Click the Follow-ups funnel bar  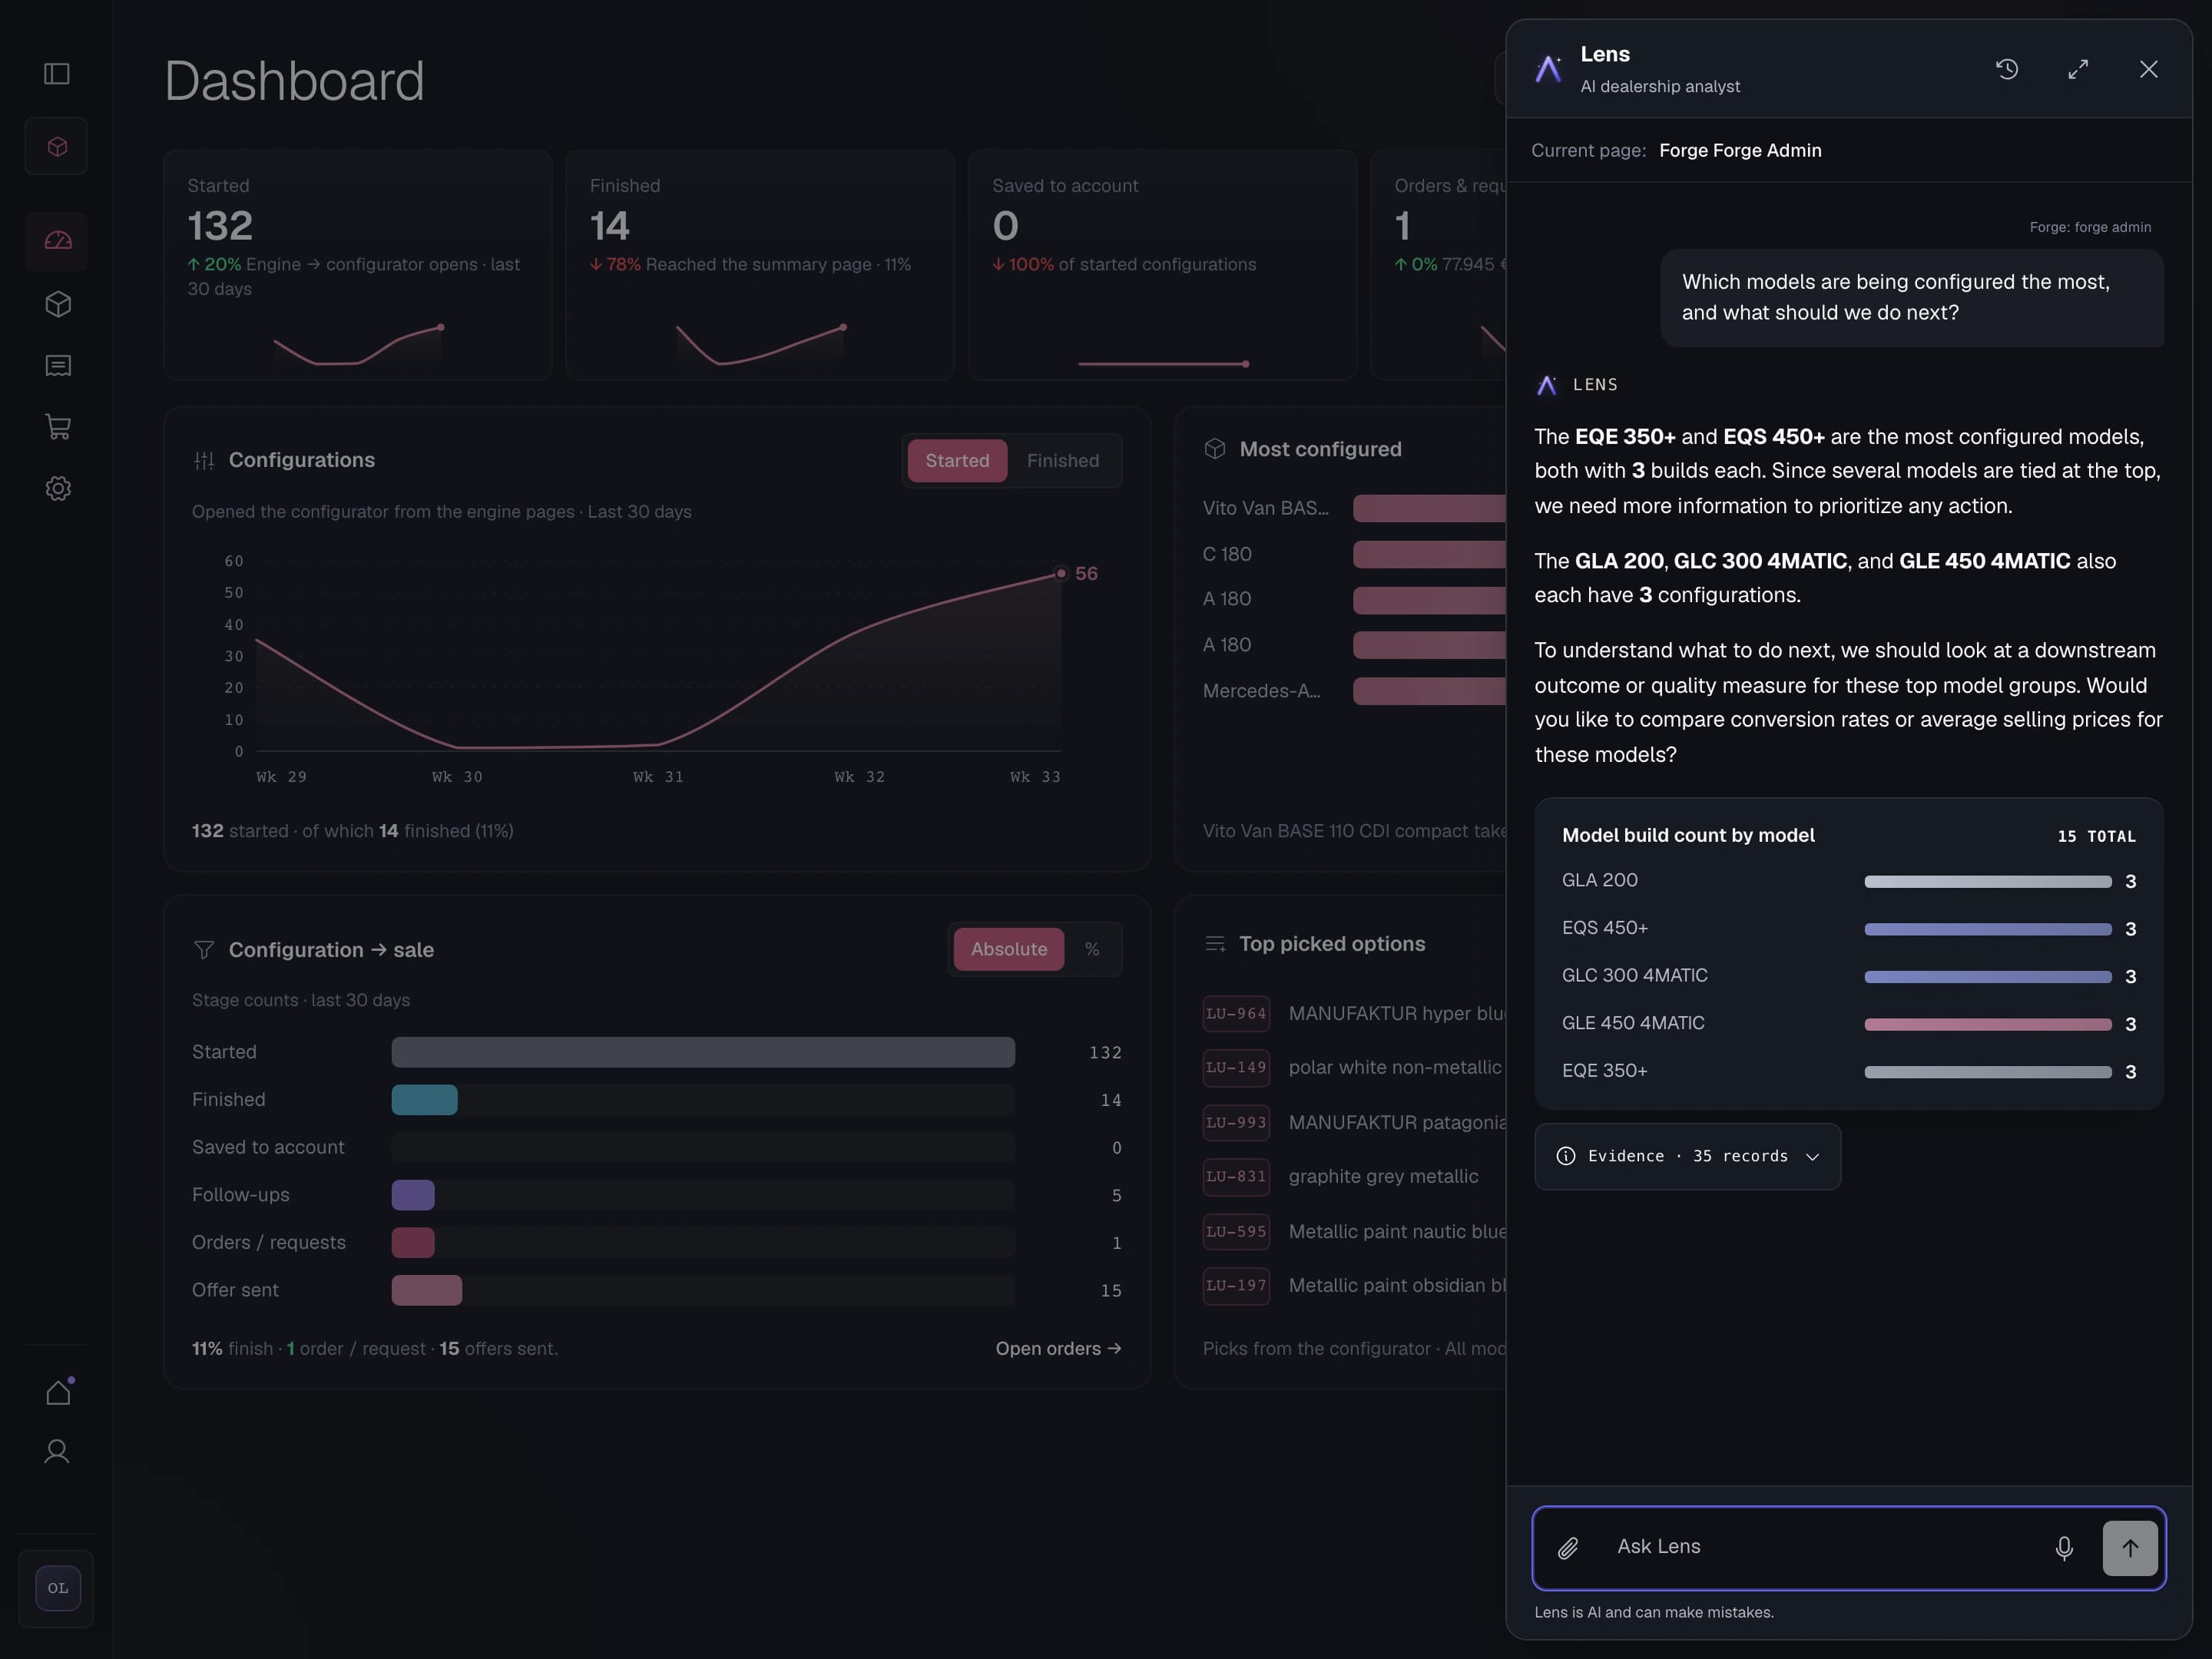pyautogui.click(x=413, y=1195)
